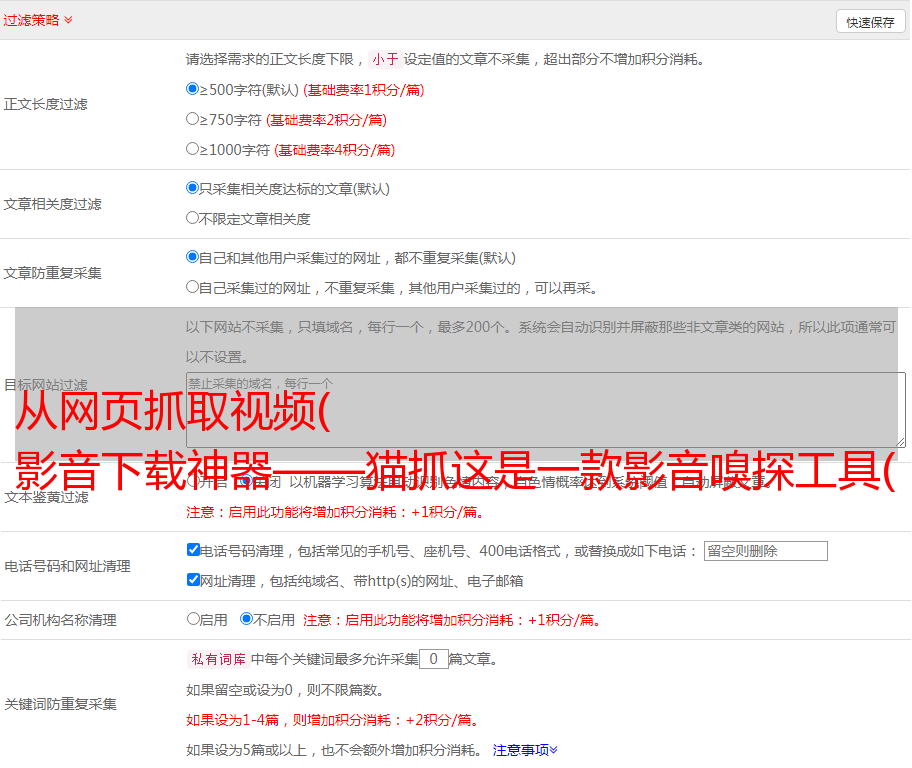
Task: Click the 文章防重复采集 label
Action: pyautogui.click(x=52, y=273)
